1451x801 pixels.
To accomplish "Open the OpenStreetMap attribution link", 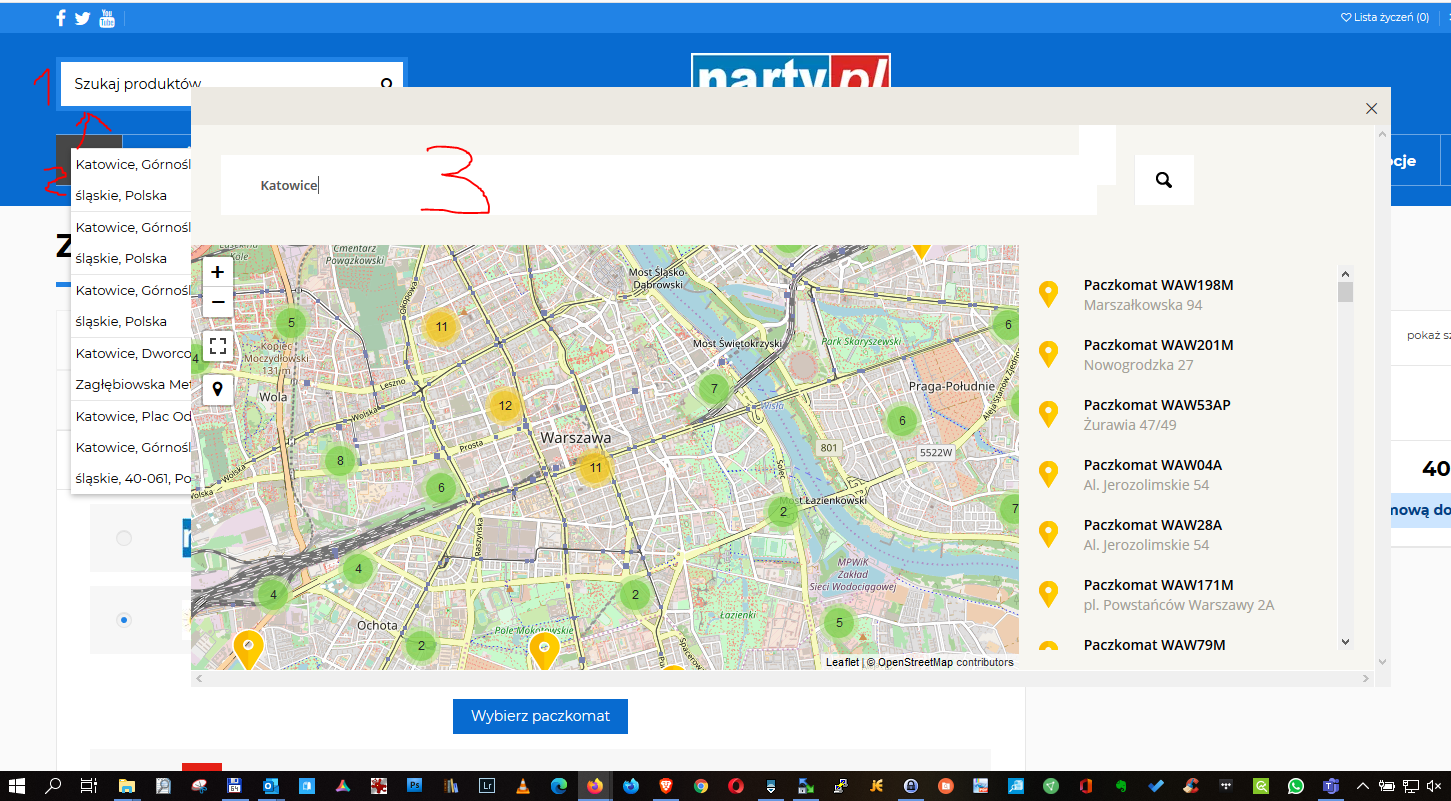I will (x=915, y=662).
